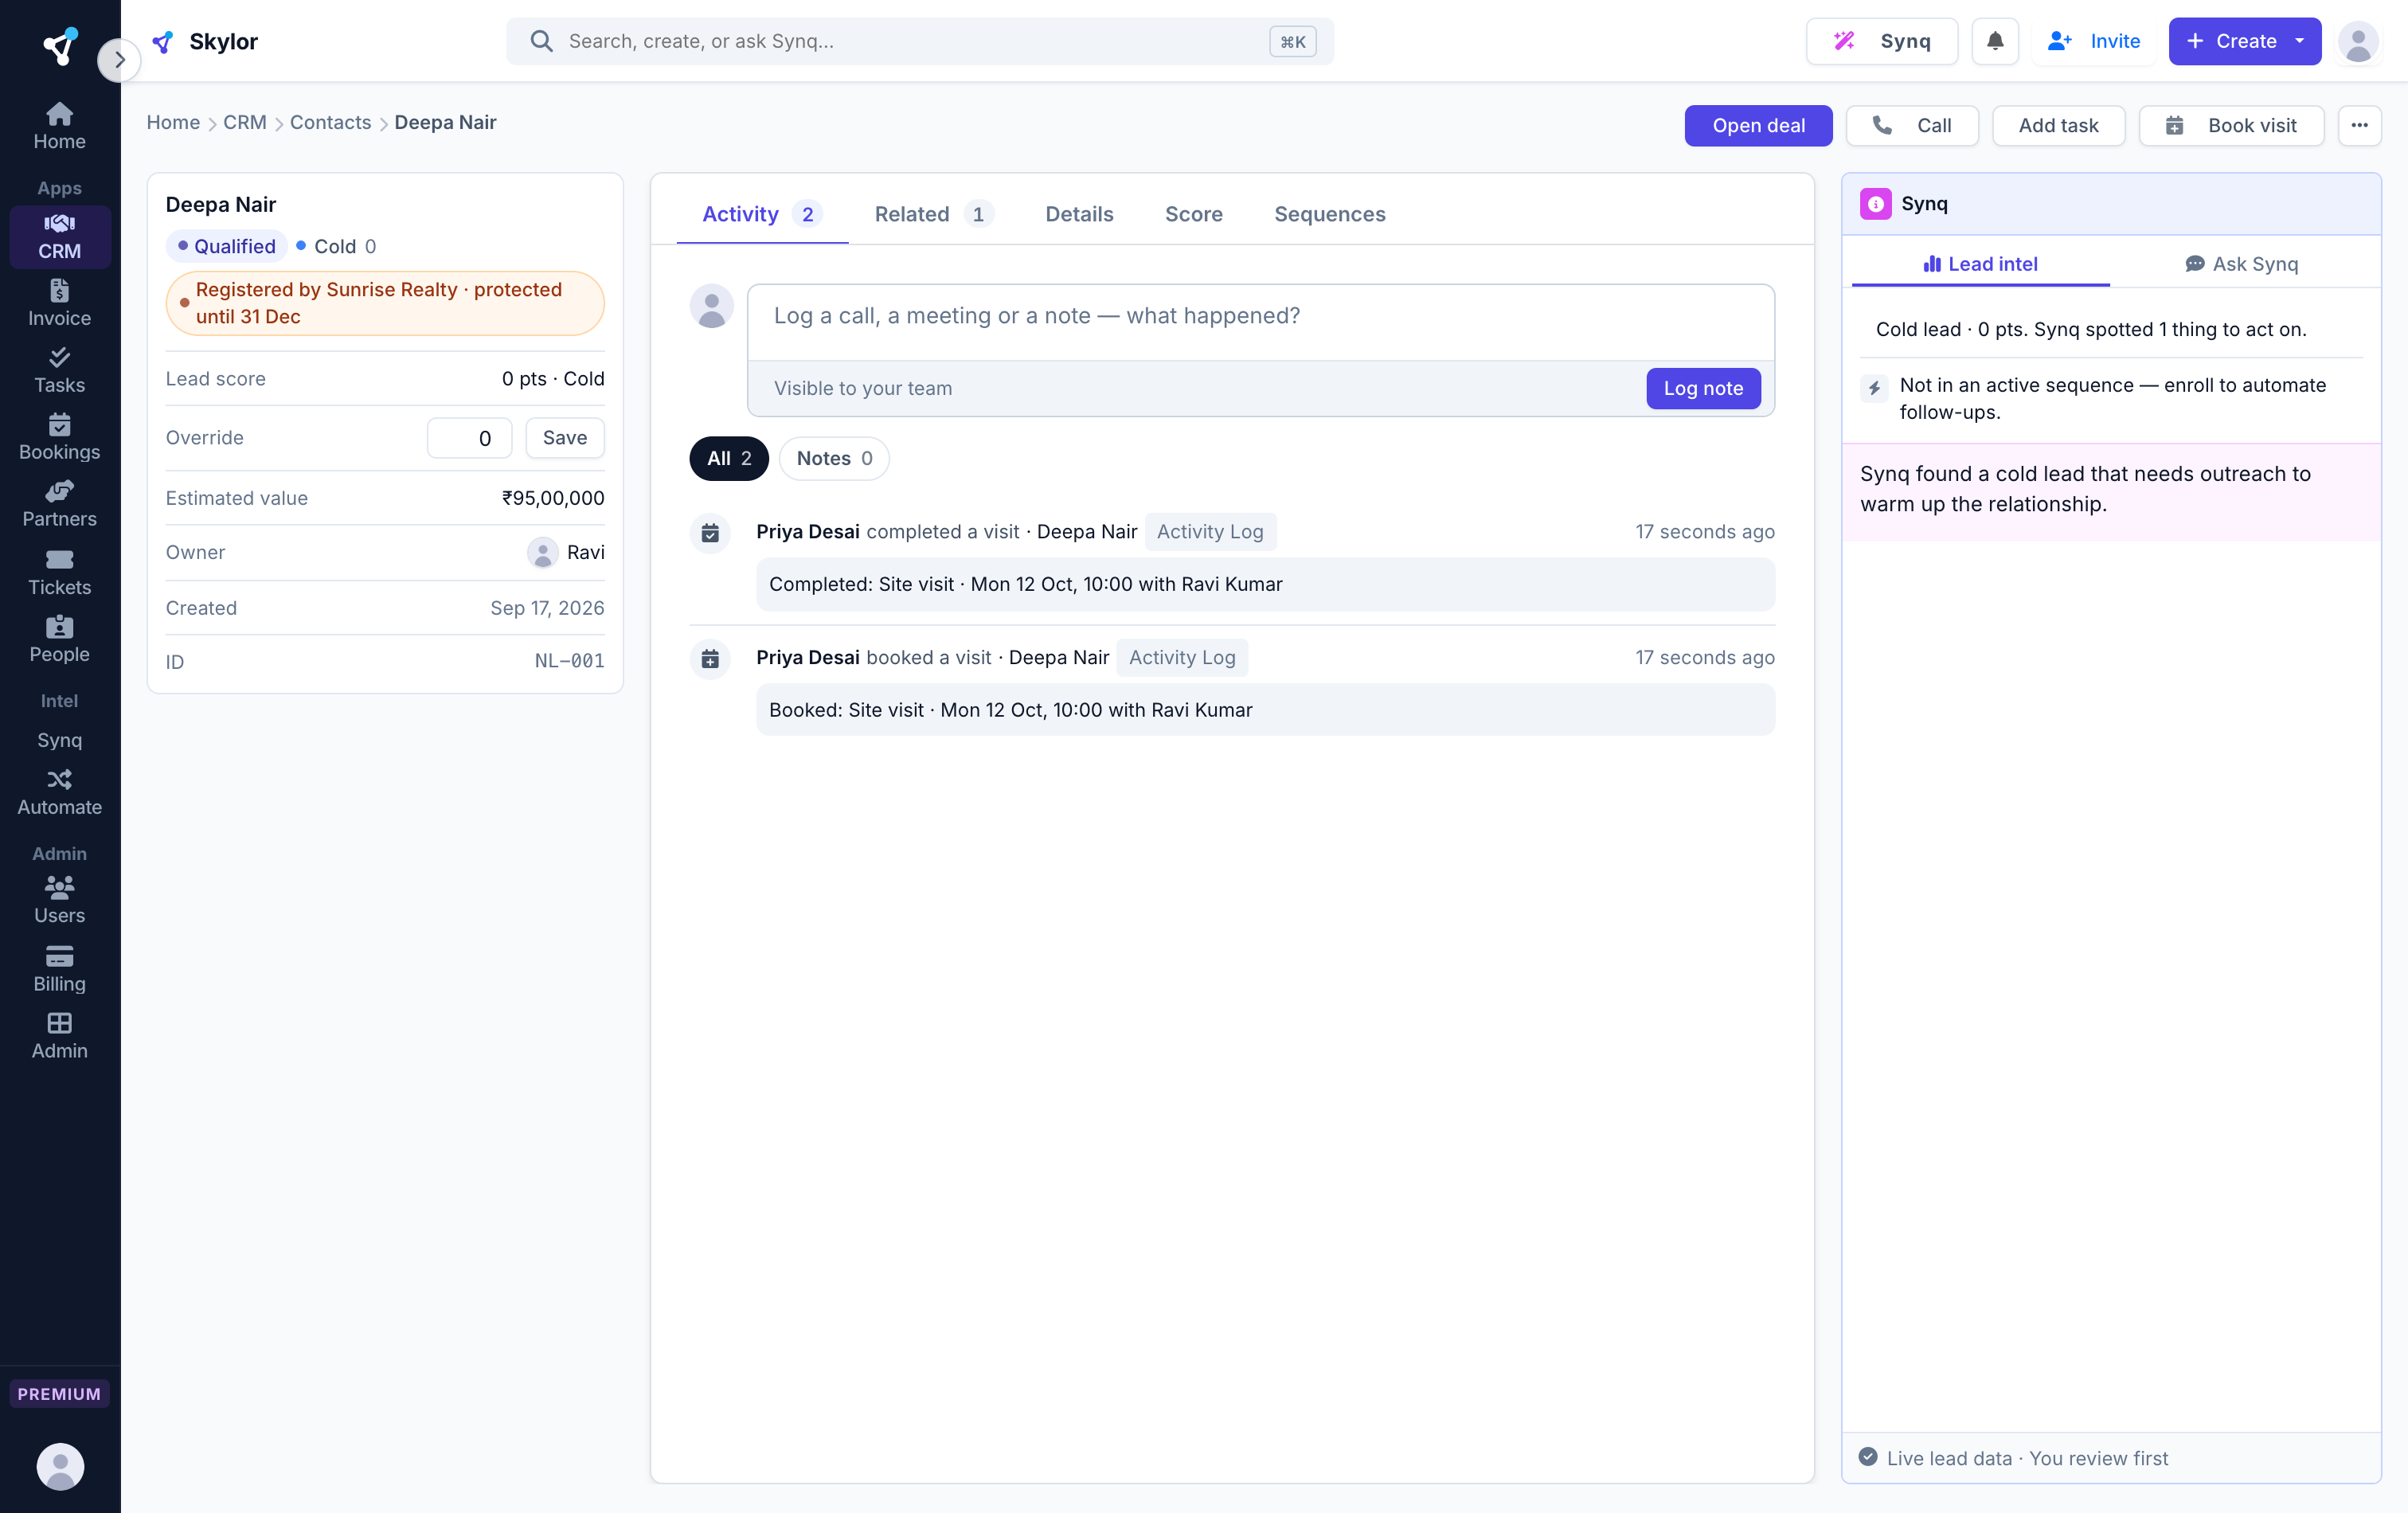Open Bookings from the sidebar

[59, 437]
